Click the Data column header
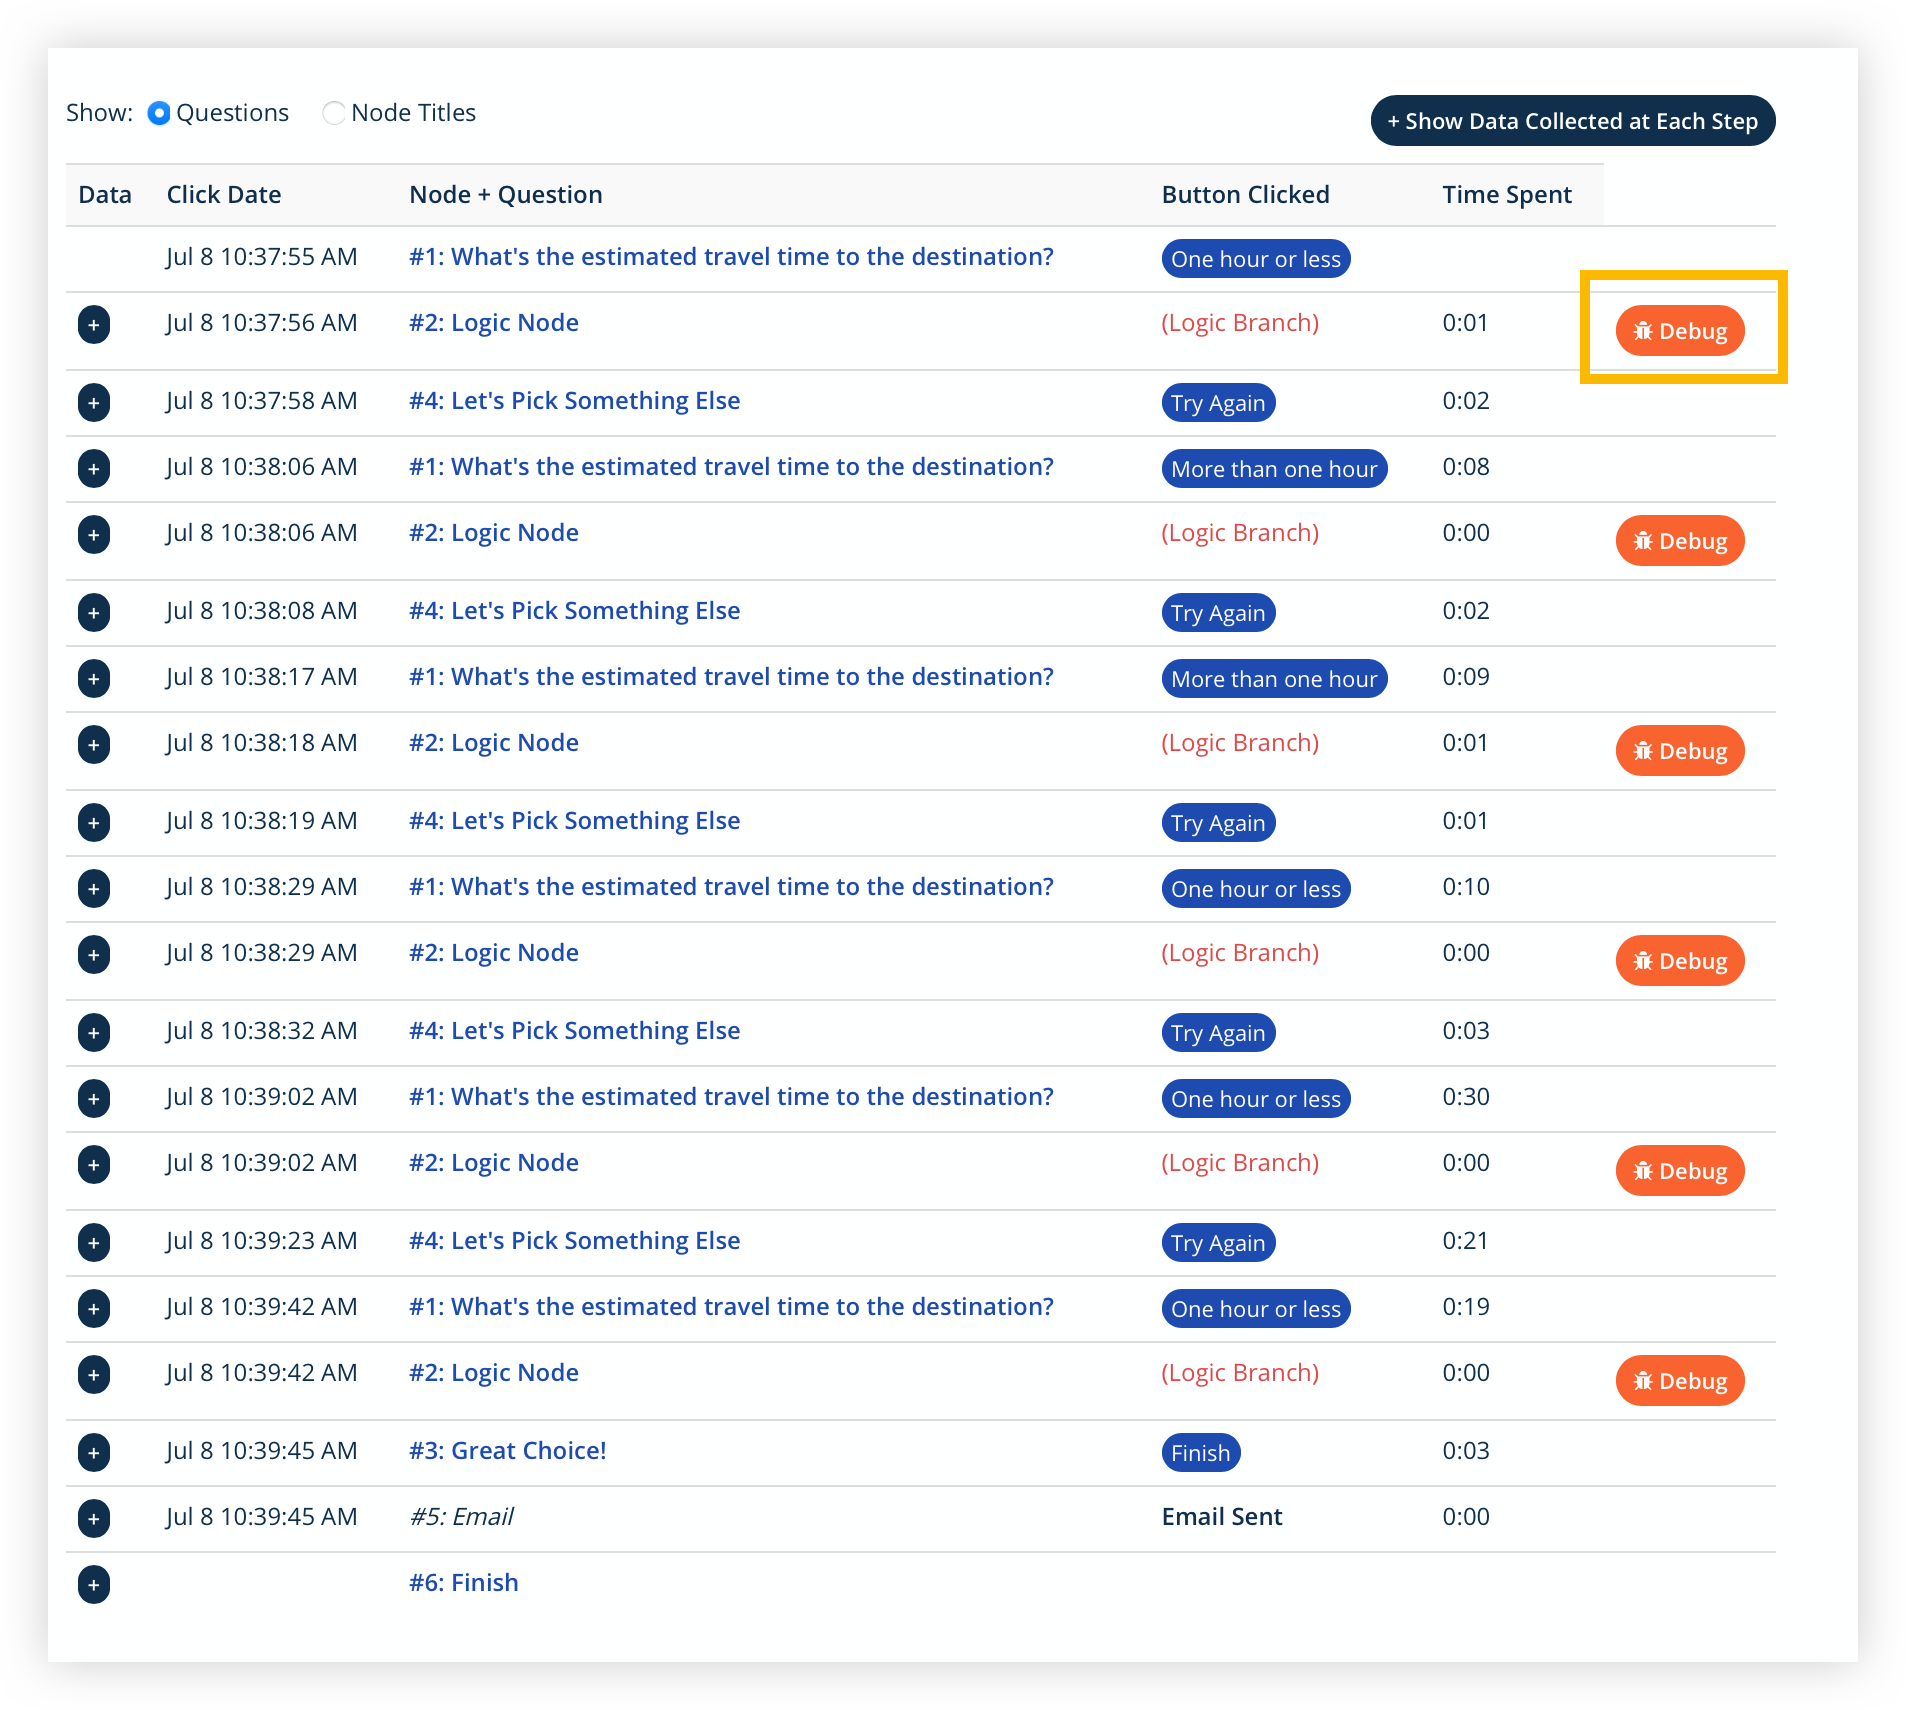 105,195
